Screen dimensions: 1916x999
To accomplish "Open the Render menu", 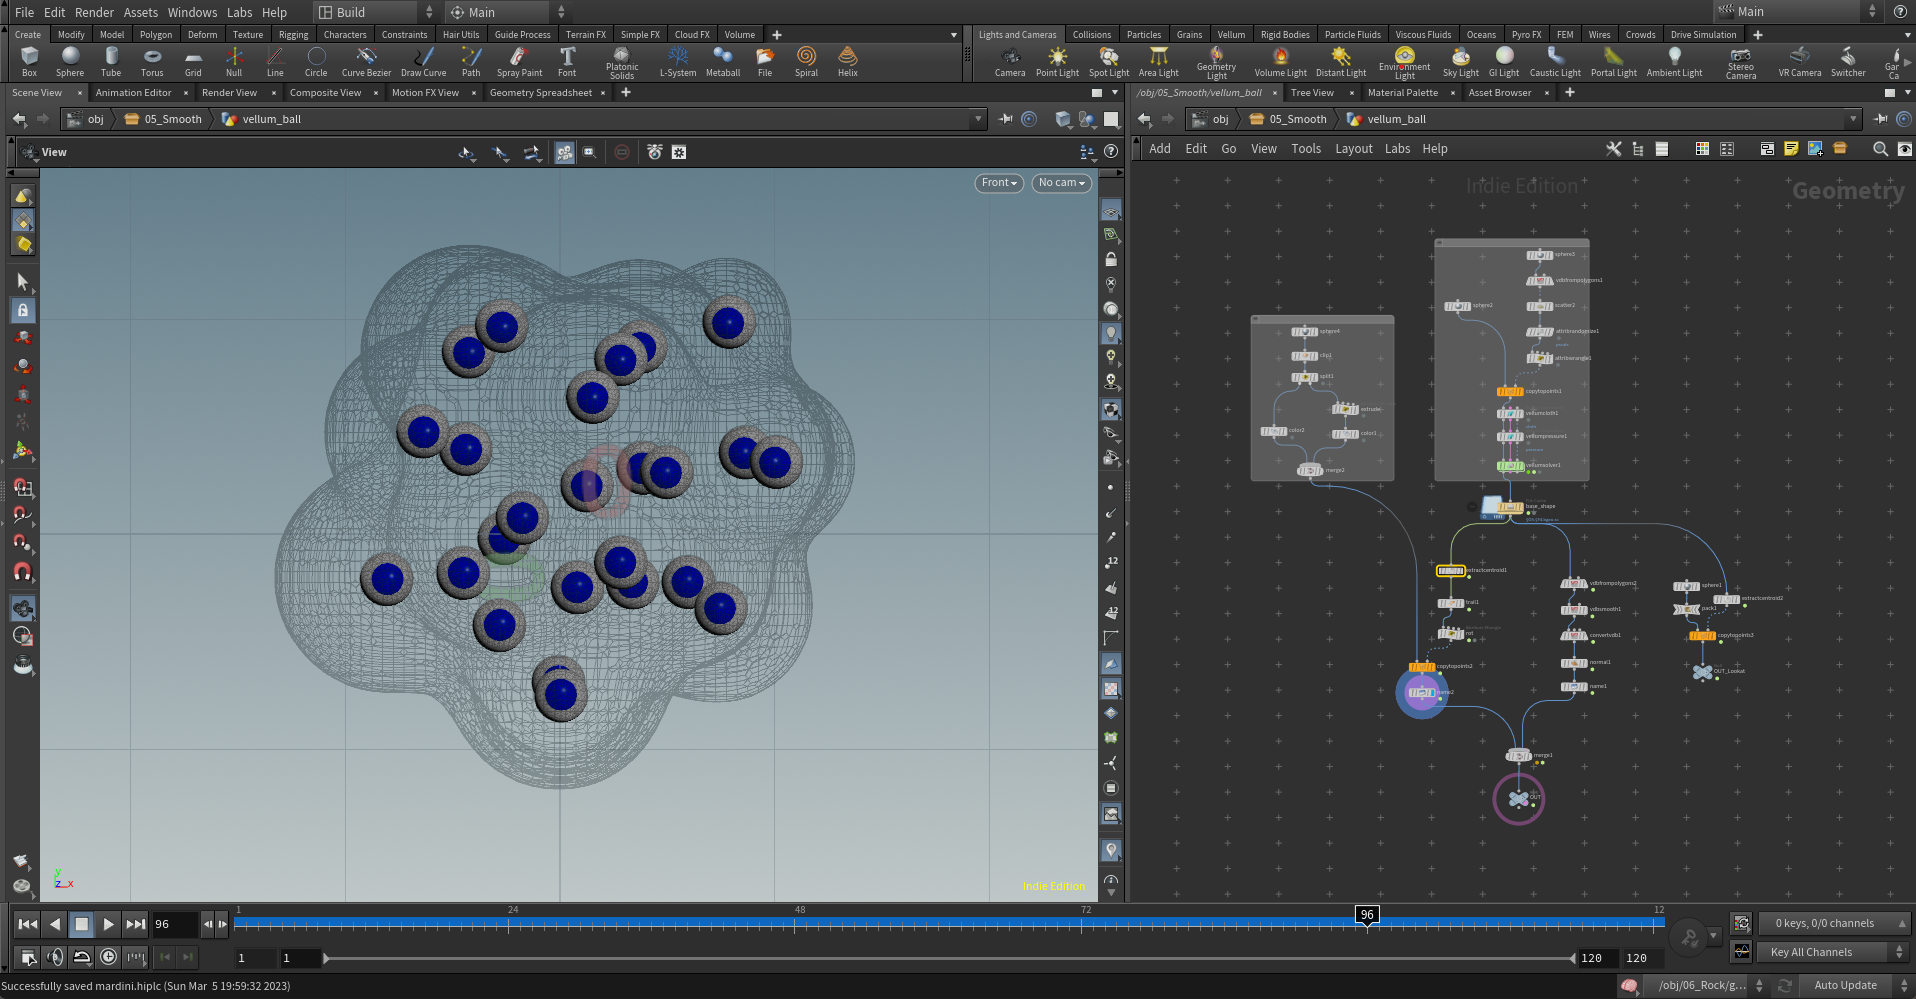I will point(94,12).
